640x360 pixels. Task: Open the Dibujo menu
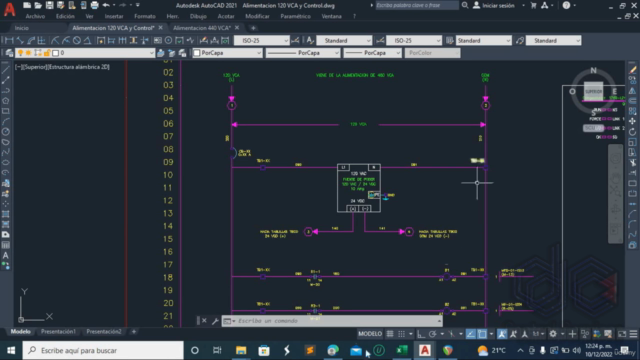click(198, 16)
